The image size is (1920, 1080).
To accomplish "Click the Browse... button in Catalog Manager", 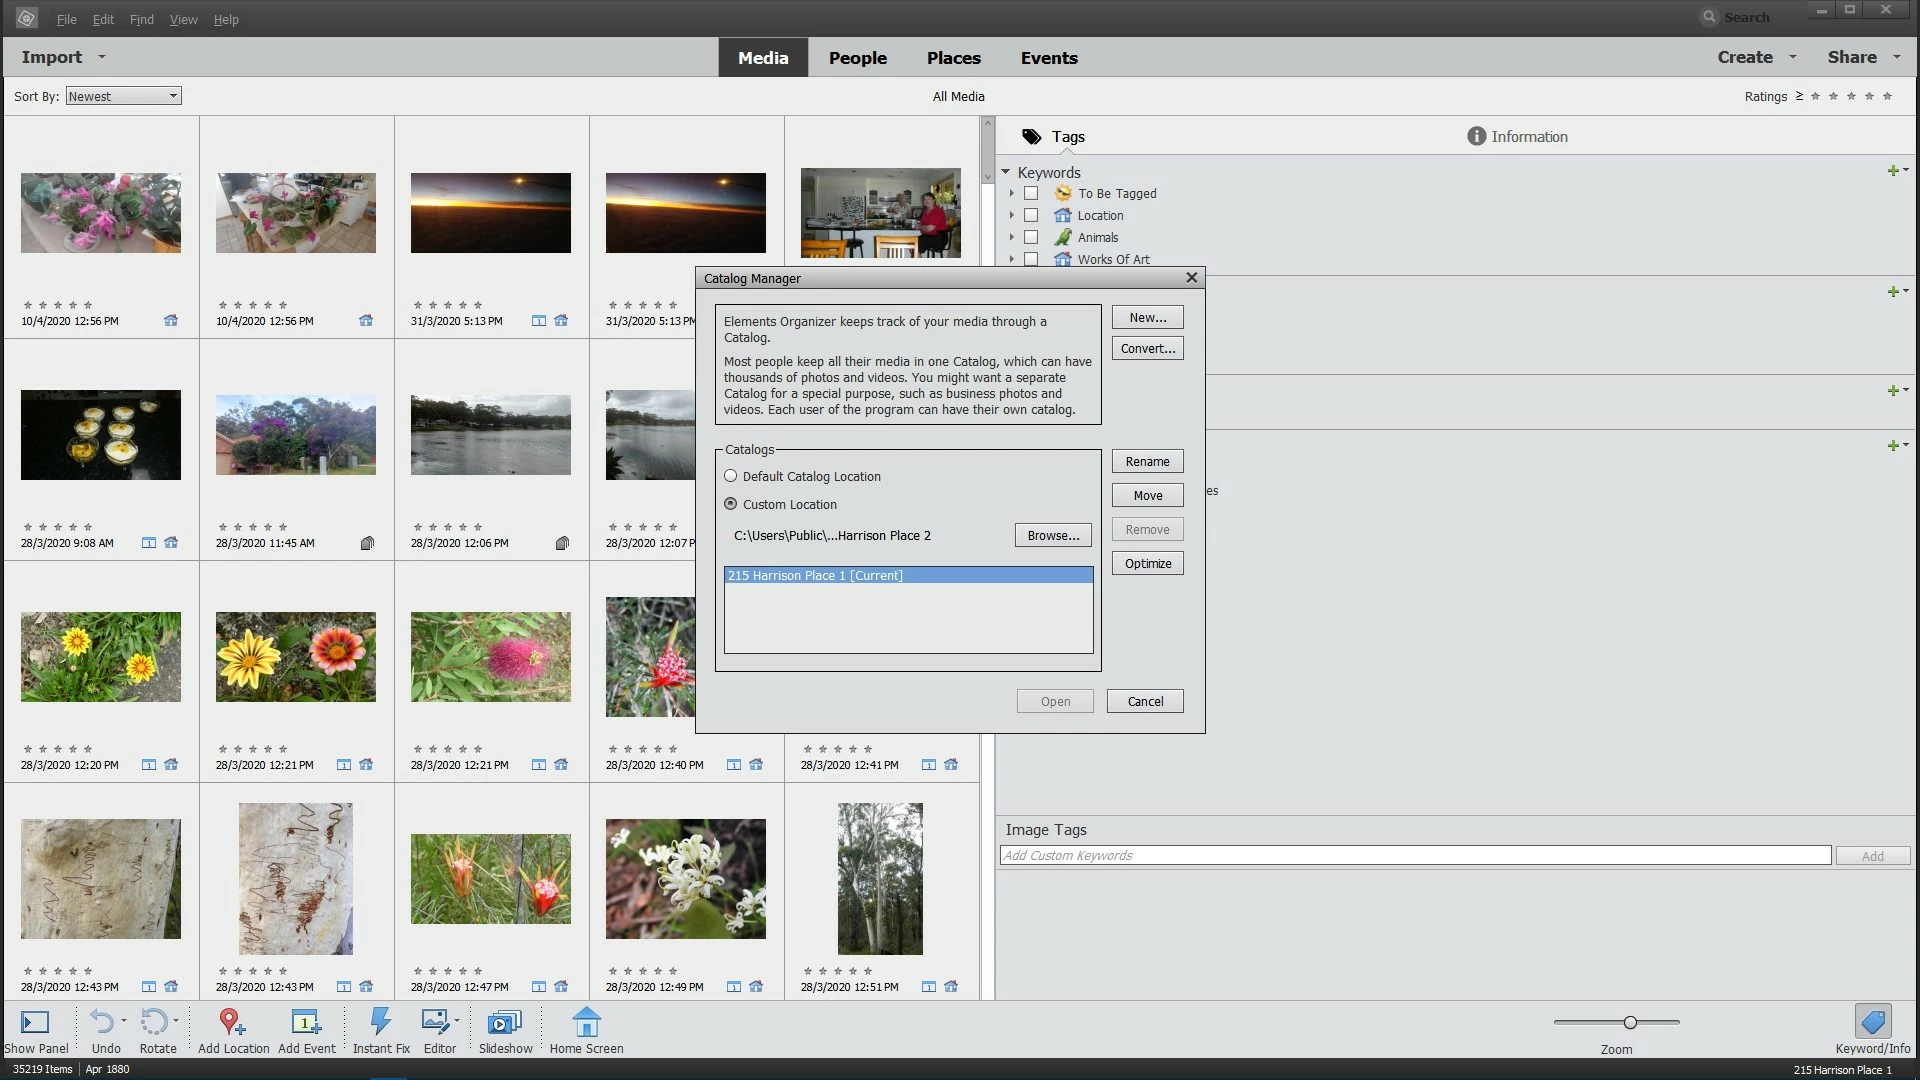I will [x=1053, y=536].
